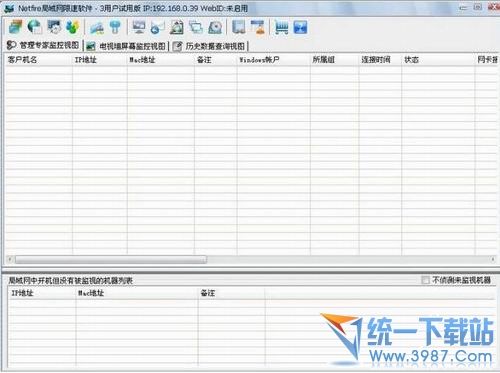500x373 pixels.
Task: Click the colorful users group icon
Action: click(73, 27)
